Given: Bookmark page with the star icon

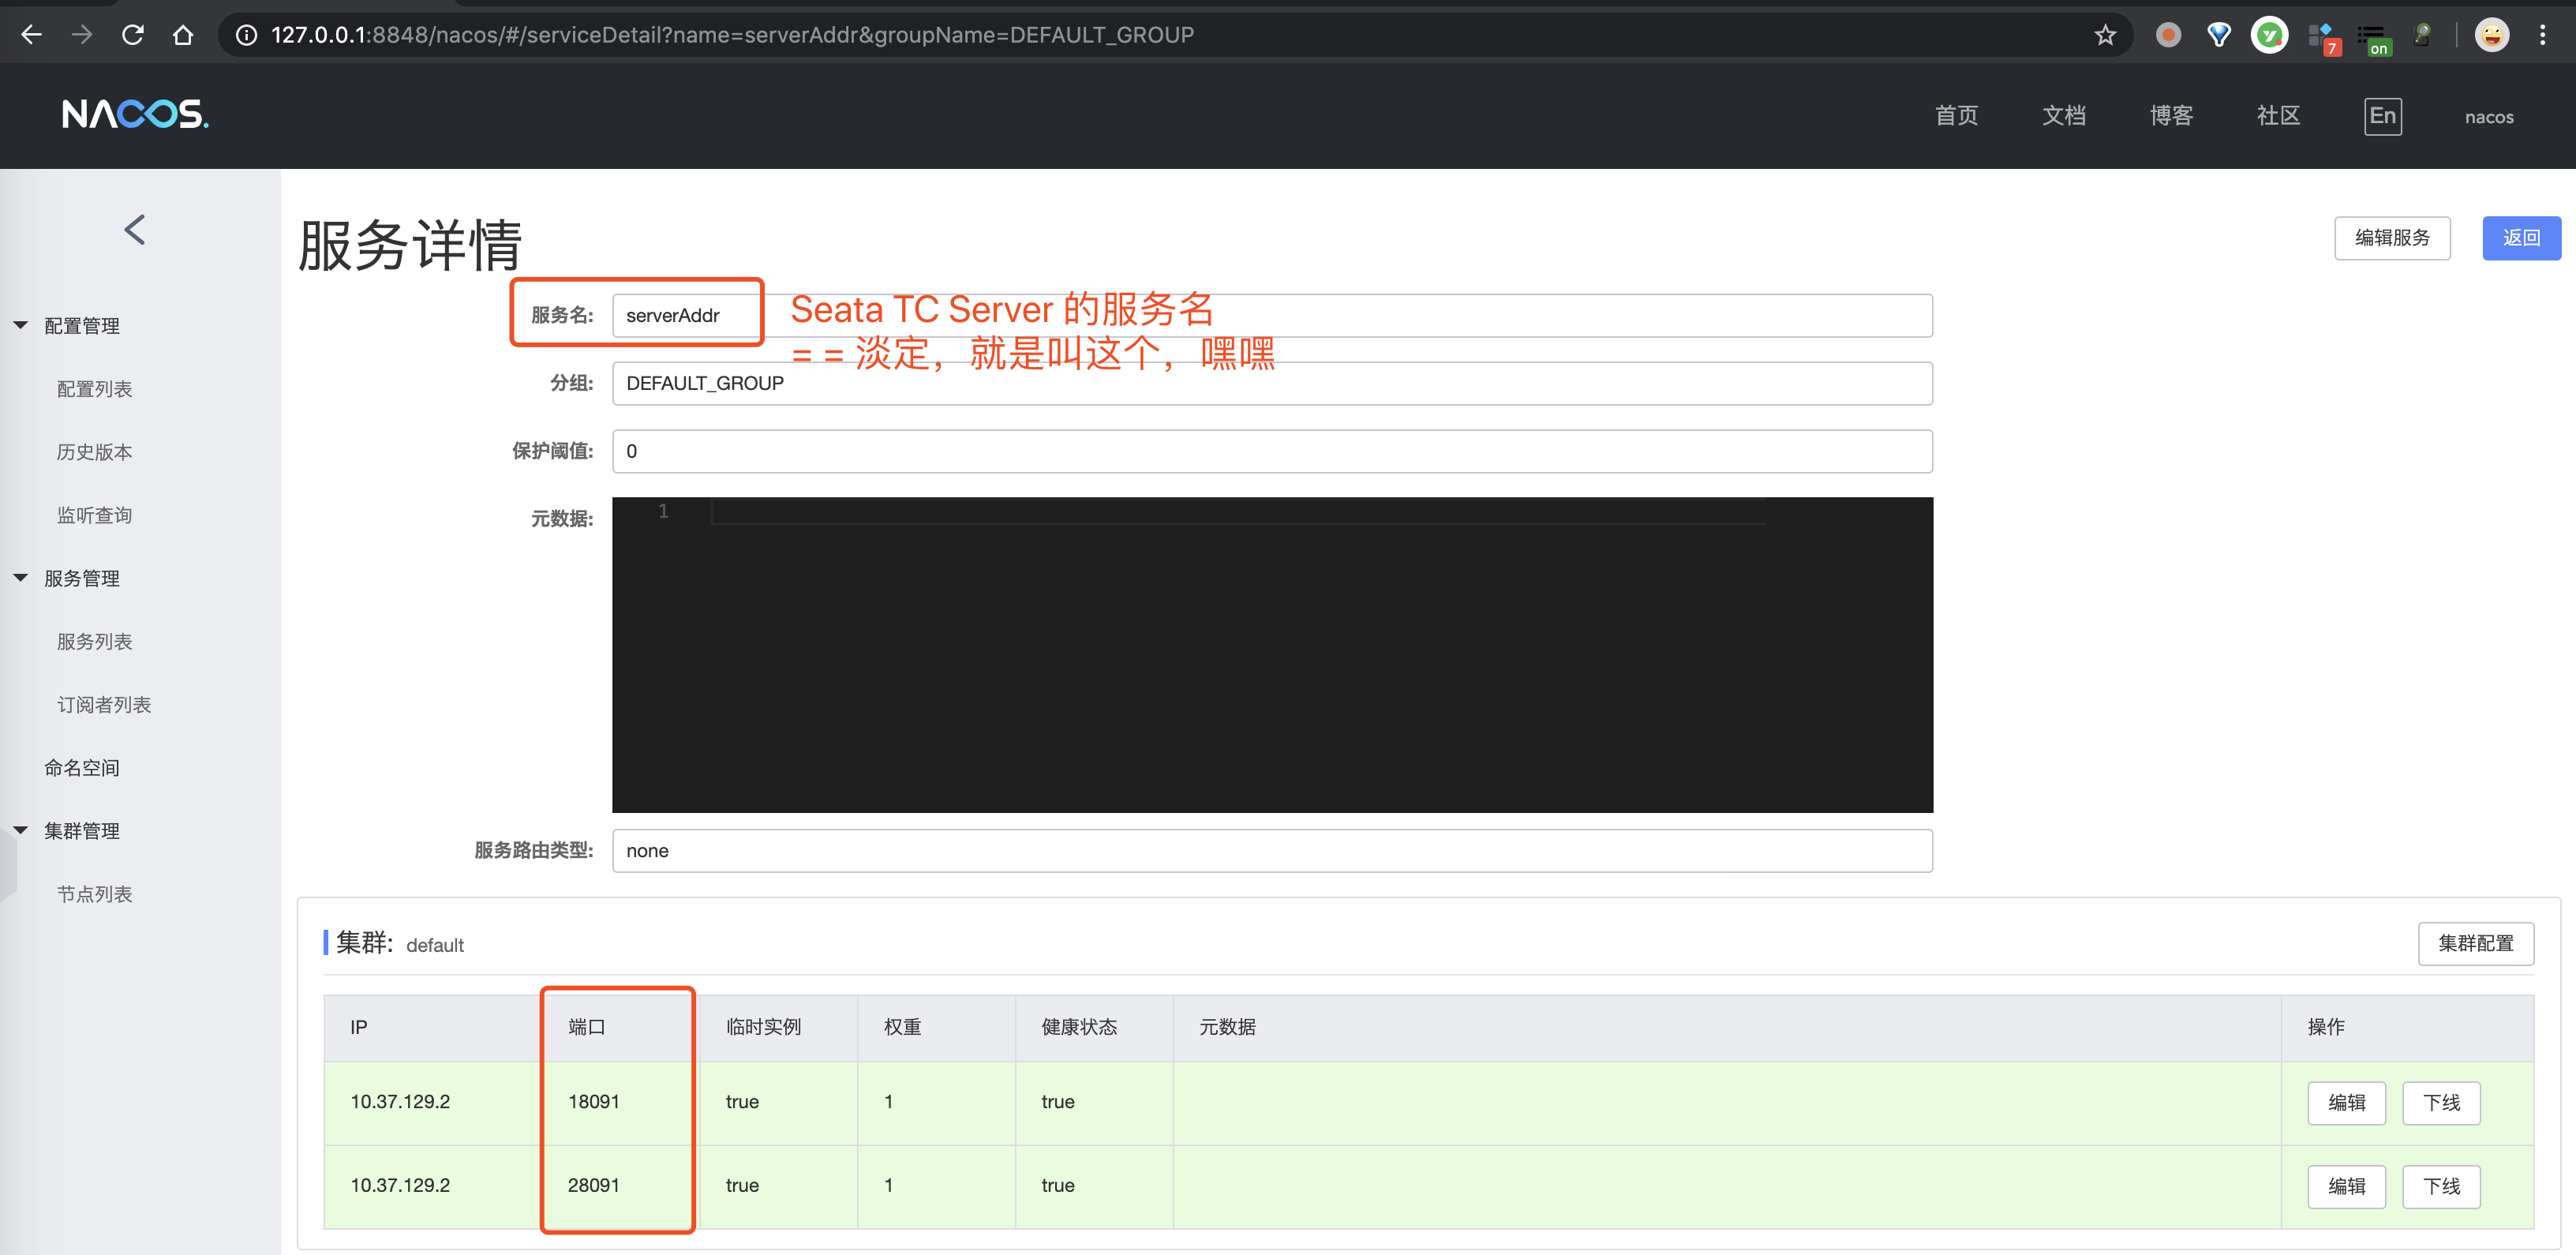Looking at the screenshot, I should [2105, 35].
